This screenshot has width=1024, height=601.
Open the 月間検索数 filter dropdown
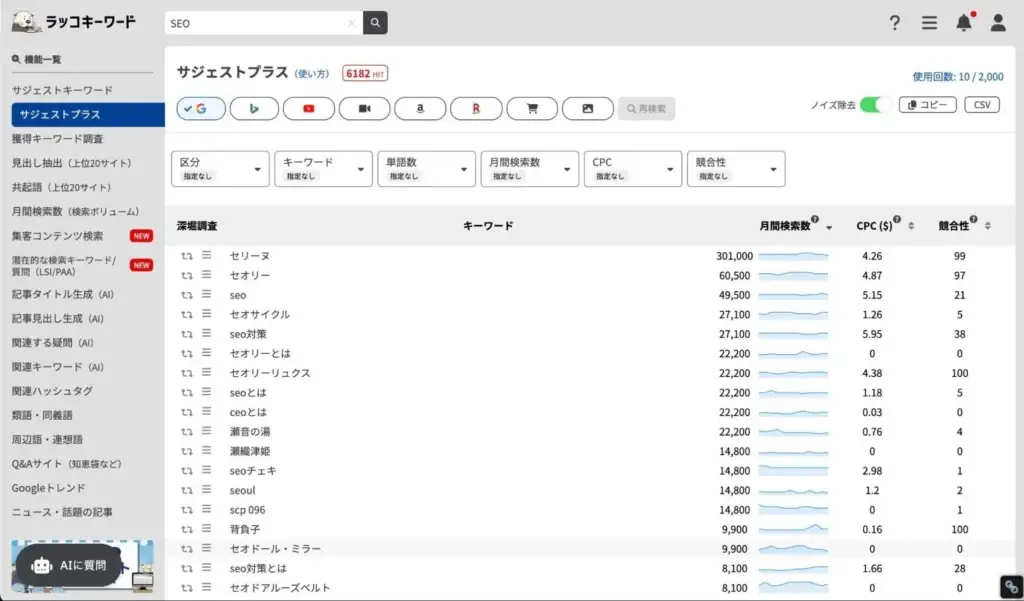click(530, 169)
